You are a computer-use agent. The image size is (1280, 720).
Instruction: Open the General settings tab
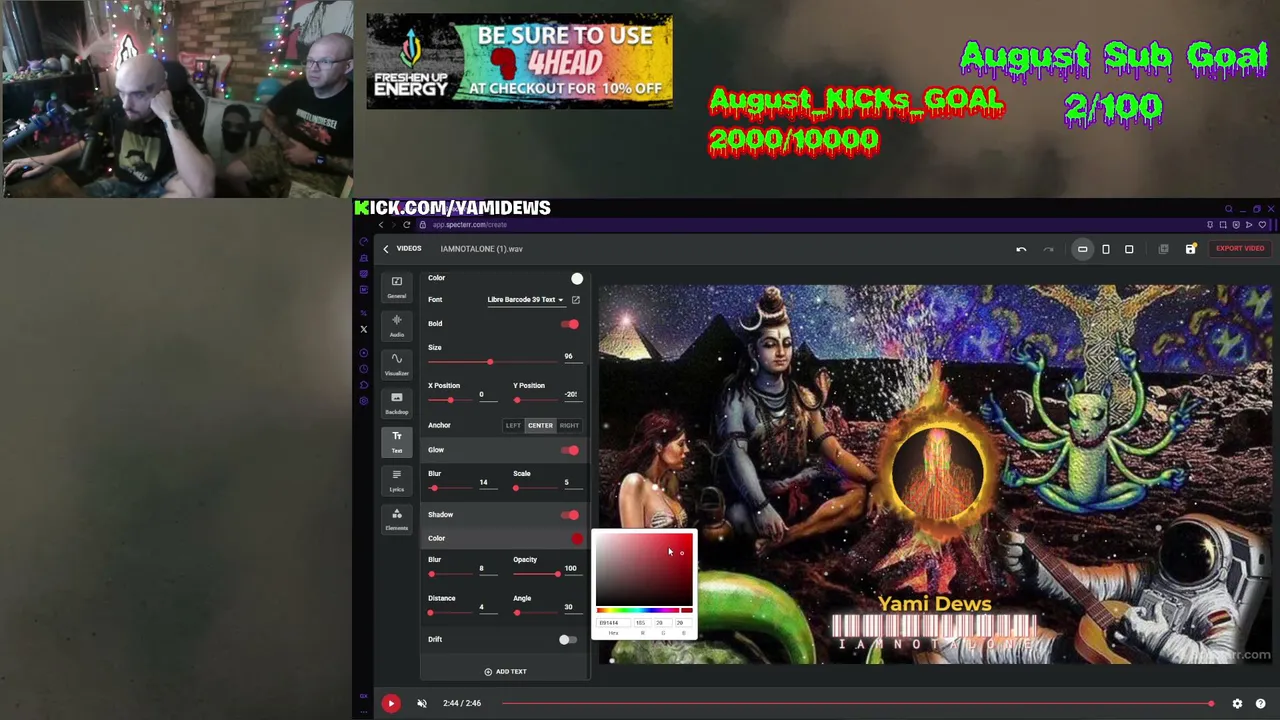click(397, 286)
